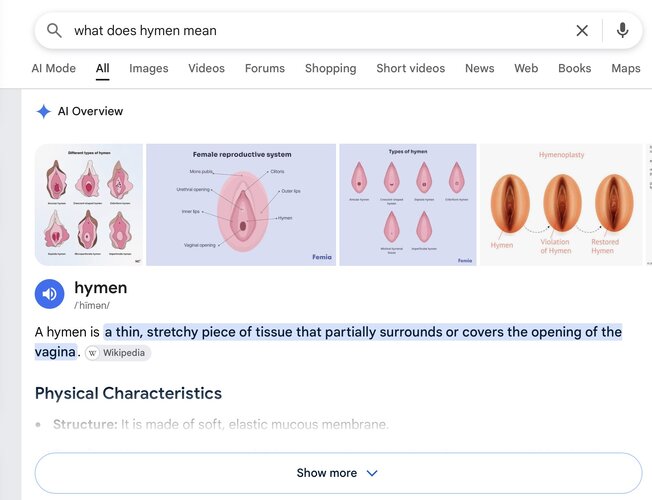Open the Wikipedia source chip
Image resolution: width=652 pixels, height=500 pixels.
coord(118,353)
